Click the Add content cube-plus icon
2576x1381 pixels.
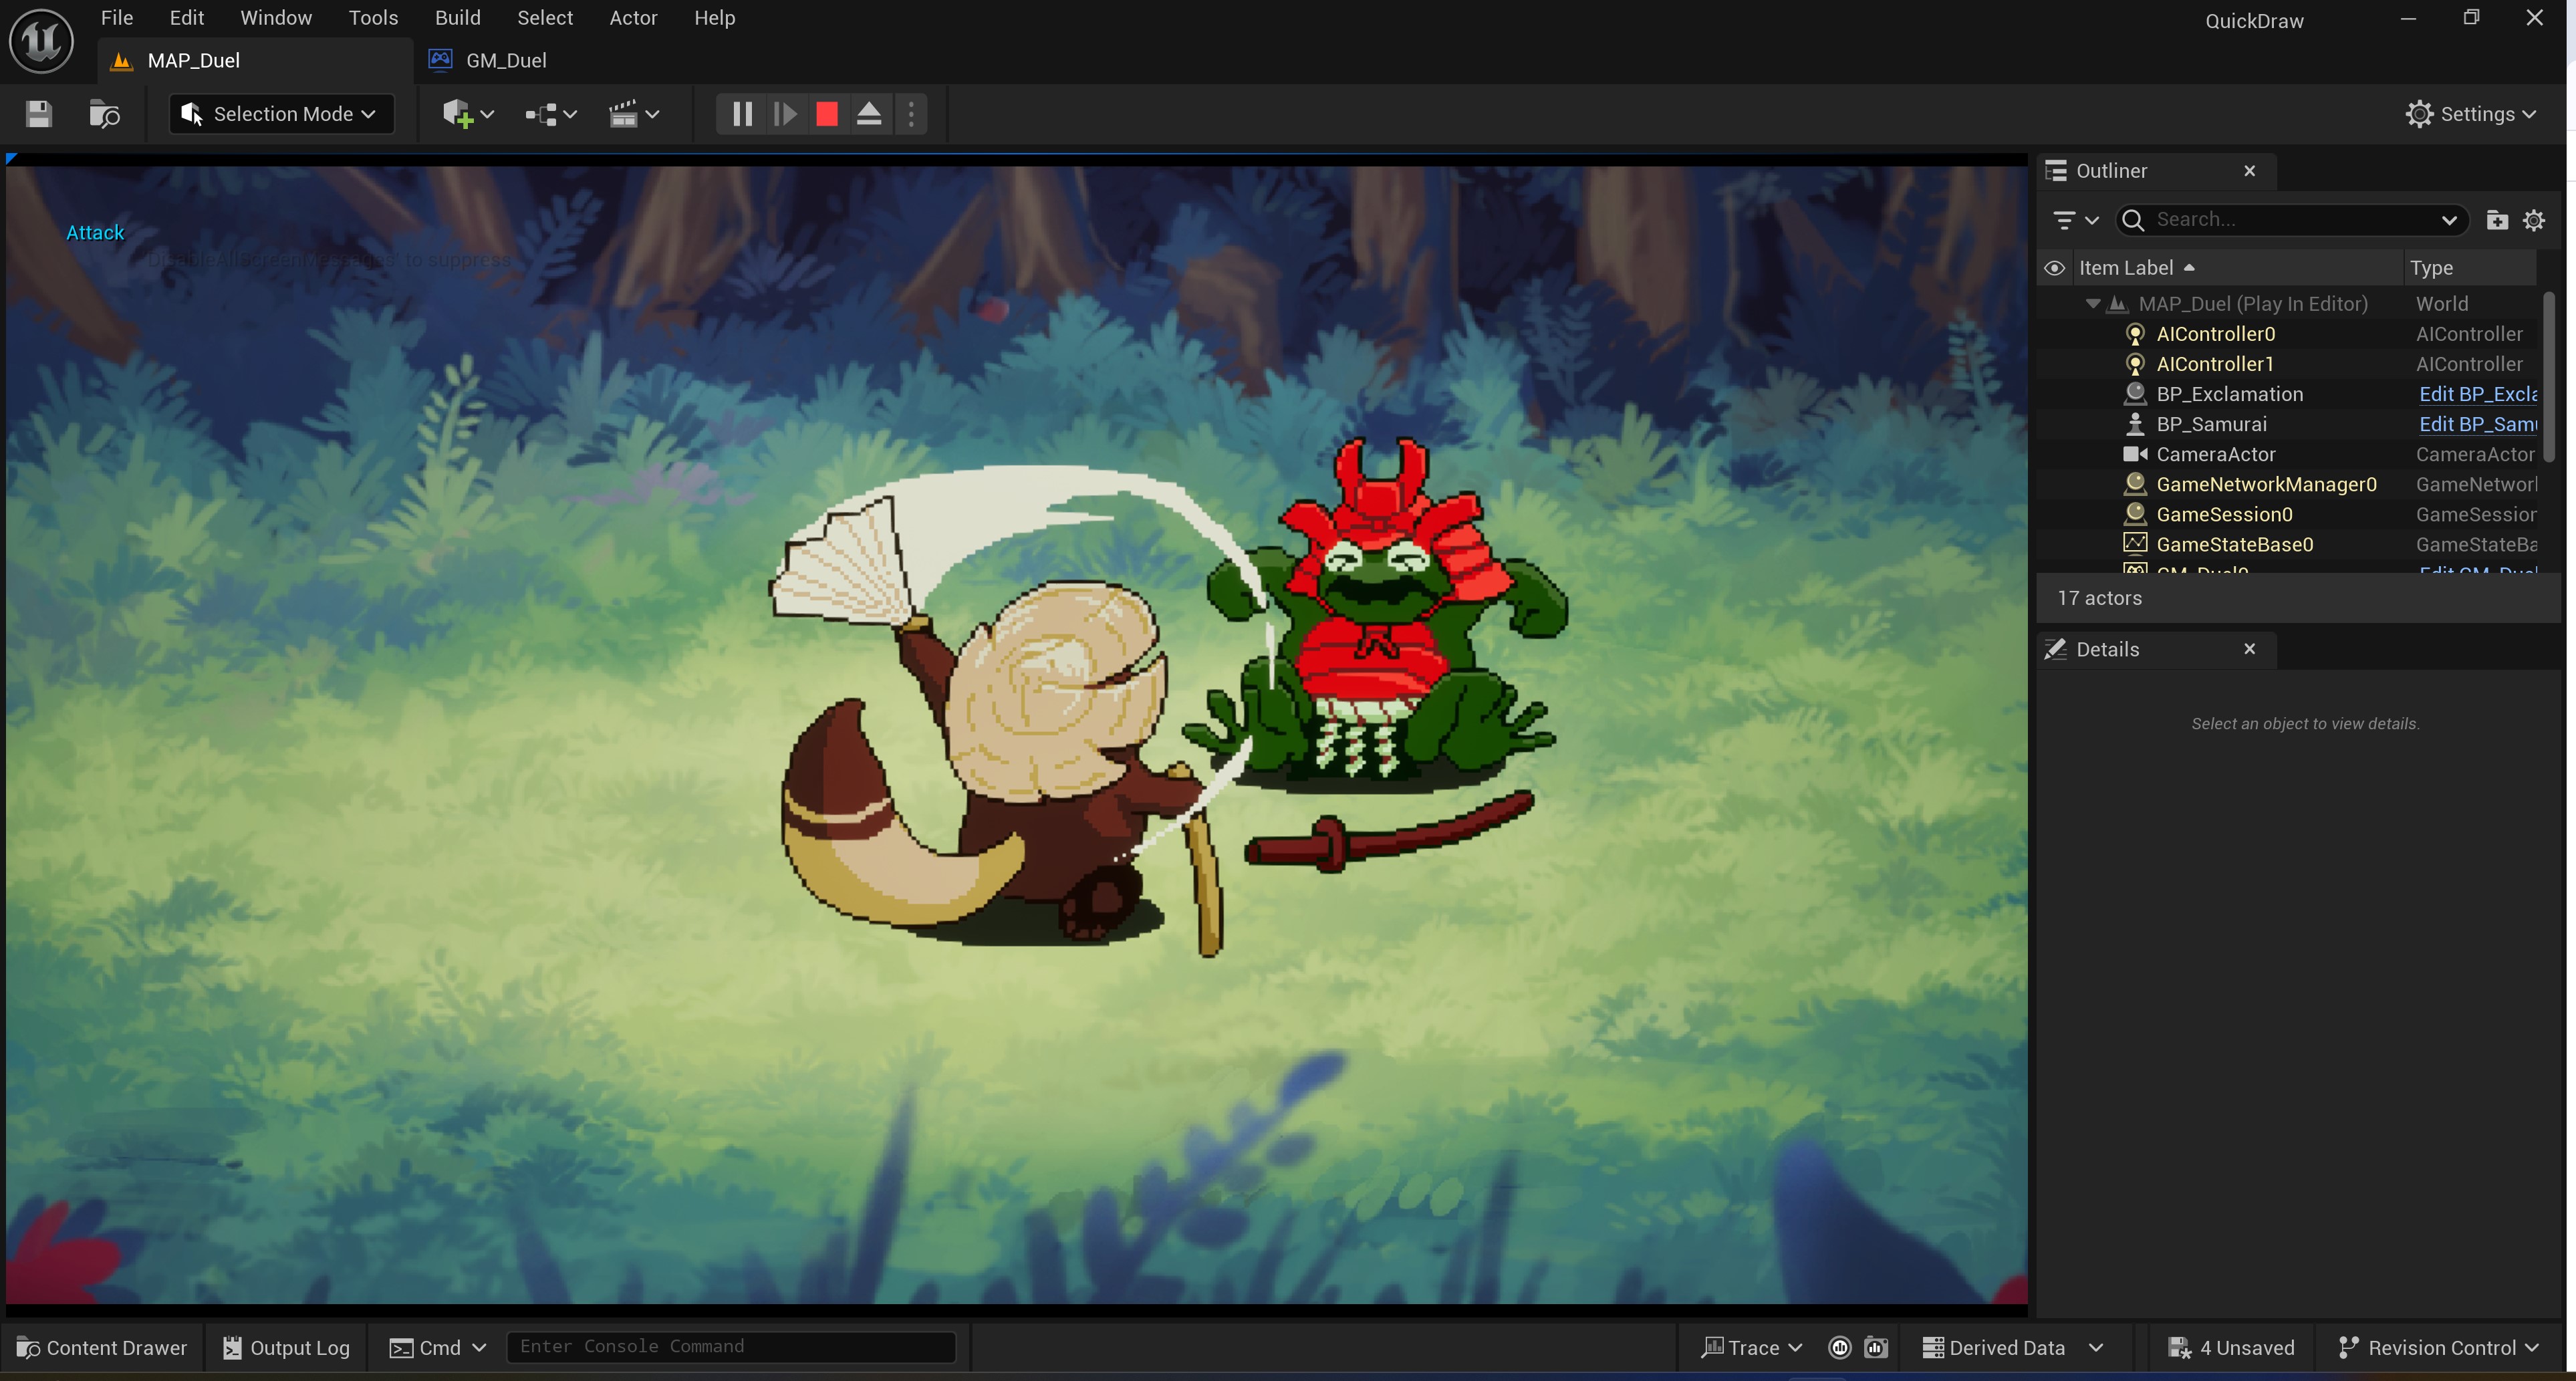click(x=458, y=114)
